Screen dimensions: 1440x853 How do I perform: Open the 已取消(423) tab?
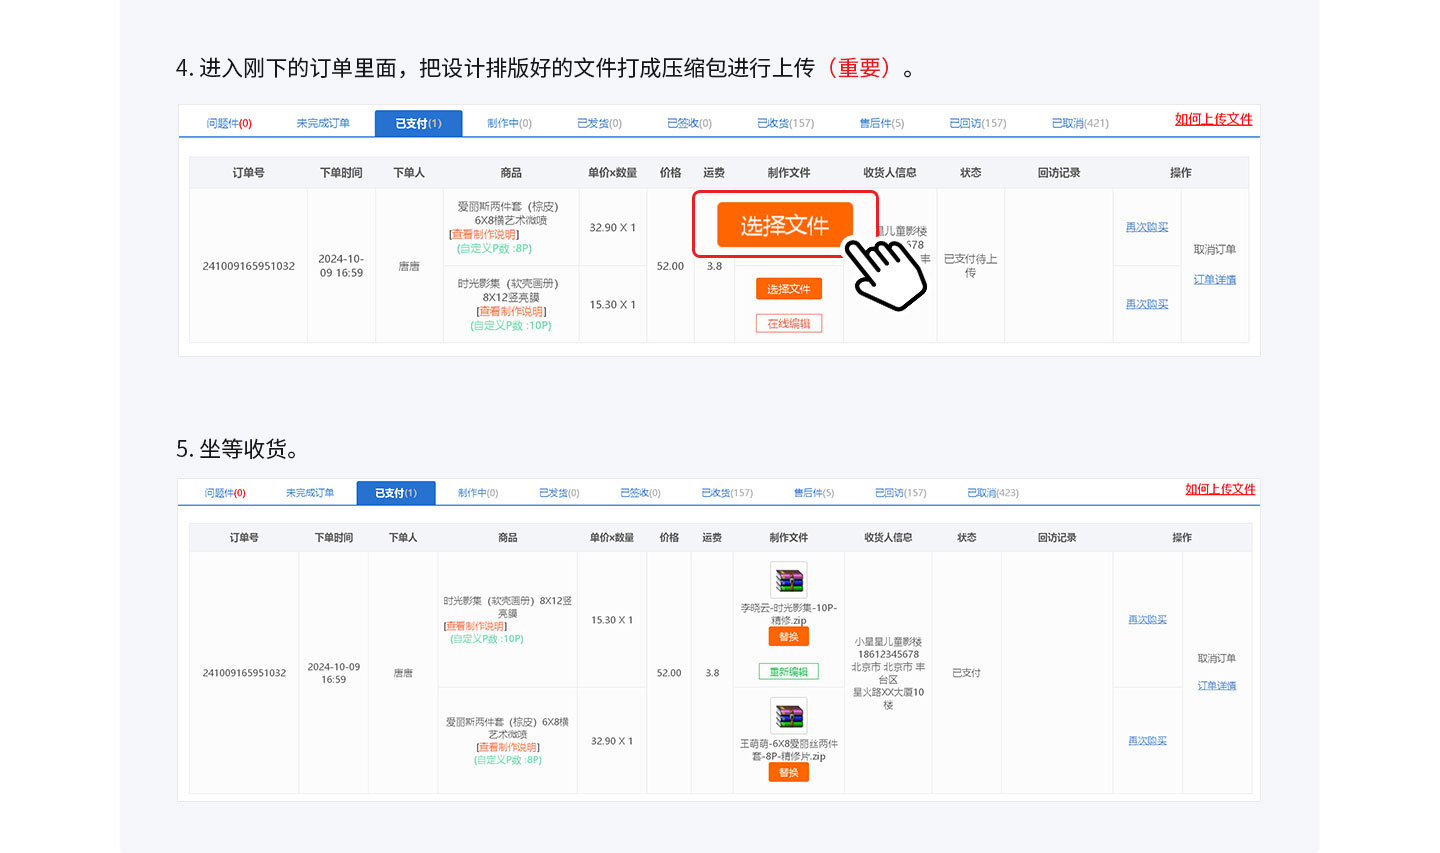pyautogui.click(x=993, y=493)
